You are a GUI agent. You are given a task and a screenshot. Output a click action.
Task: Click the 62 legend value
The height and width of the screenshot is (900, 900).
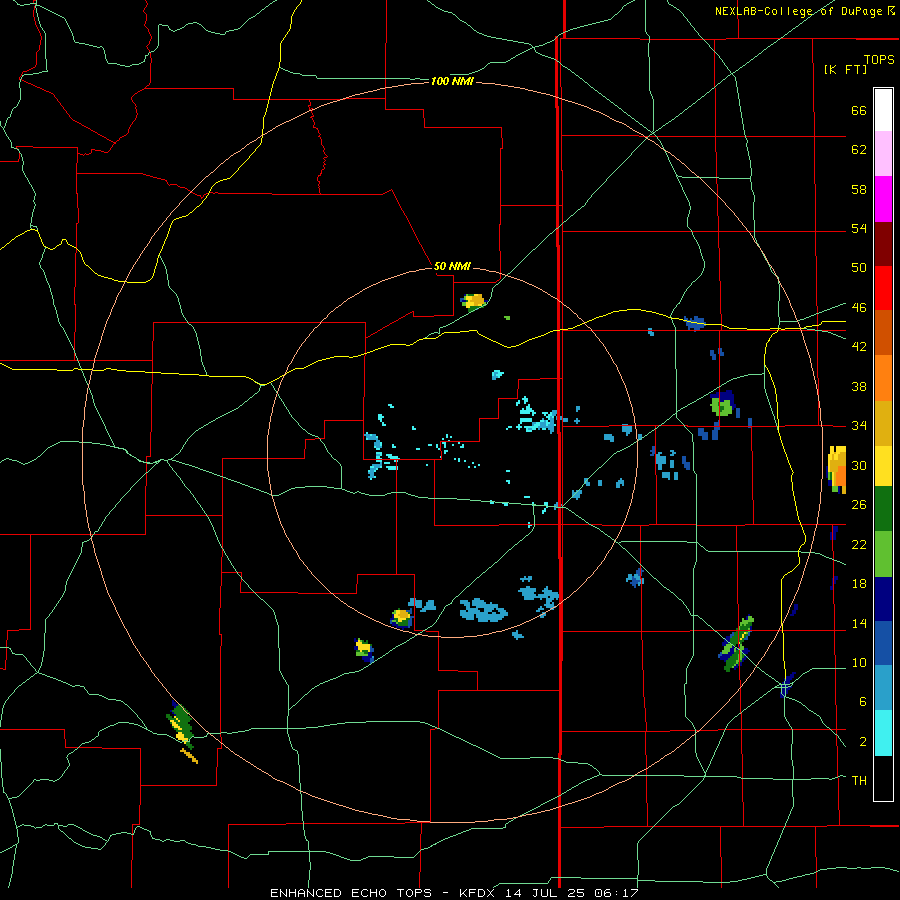point(859,149)
